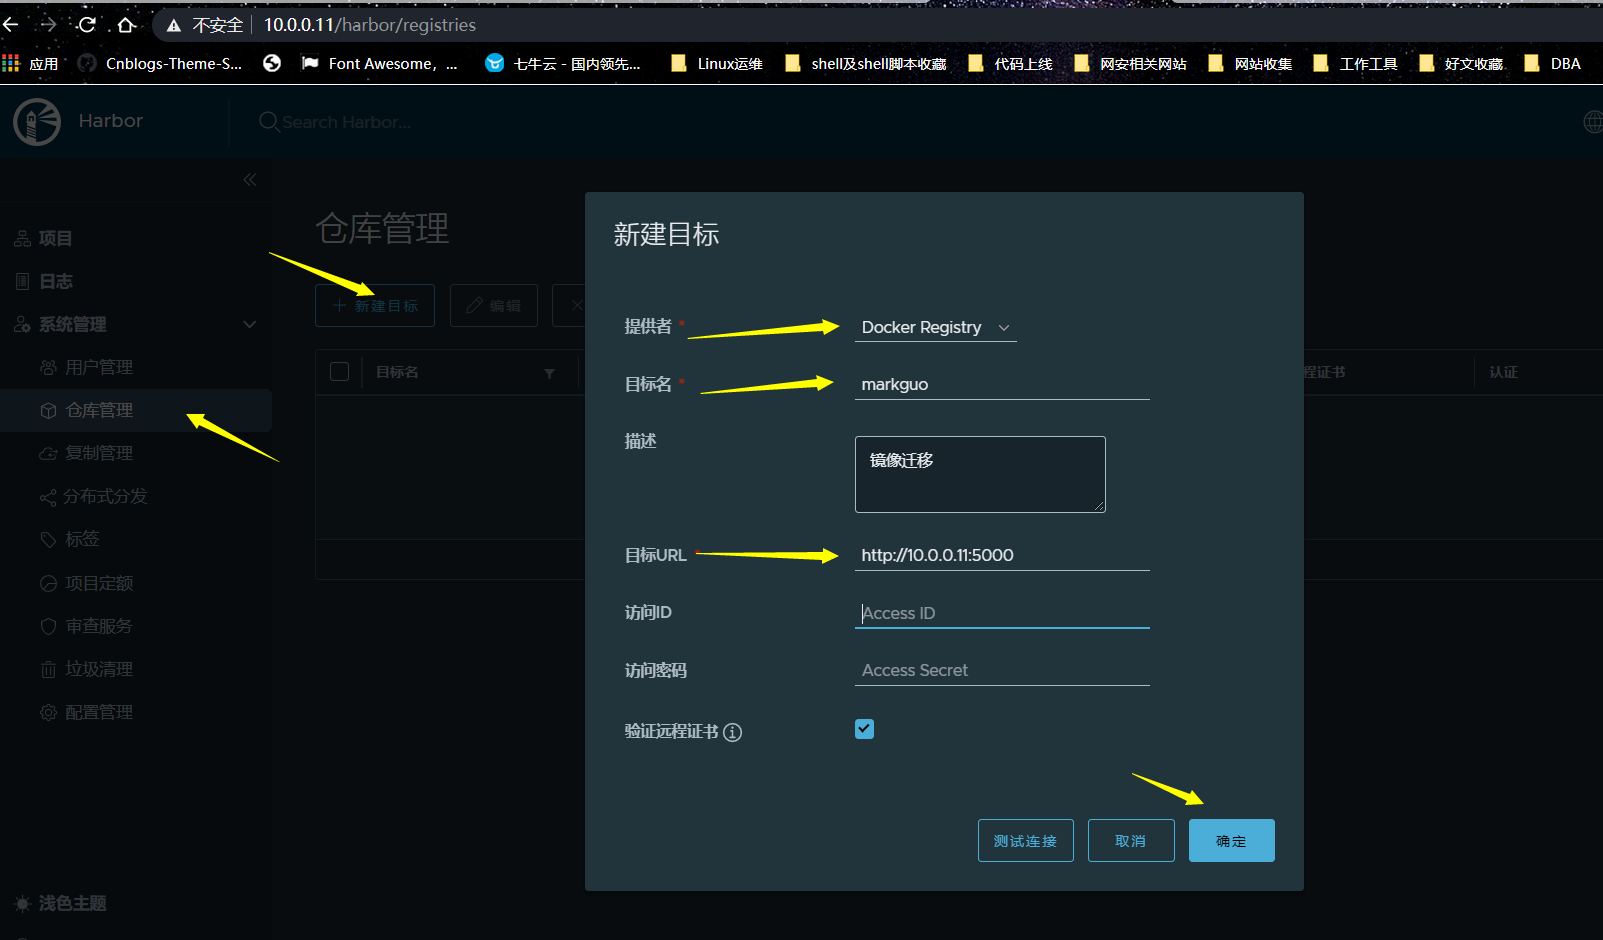Click the 描述 textarea
Image resolution: width=1603 pixels, height=940 pixels.
pyautogui.click(x=980, y=474)
